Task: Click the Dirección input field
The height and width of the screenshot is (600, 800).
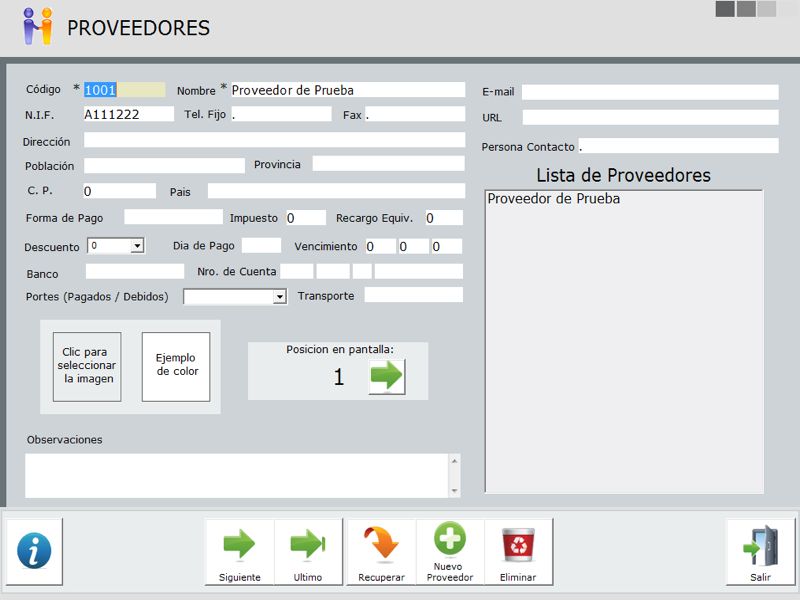Action: 274,140
